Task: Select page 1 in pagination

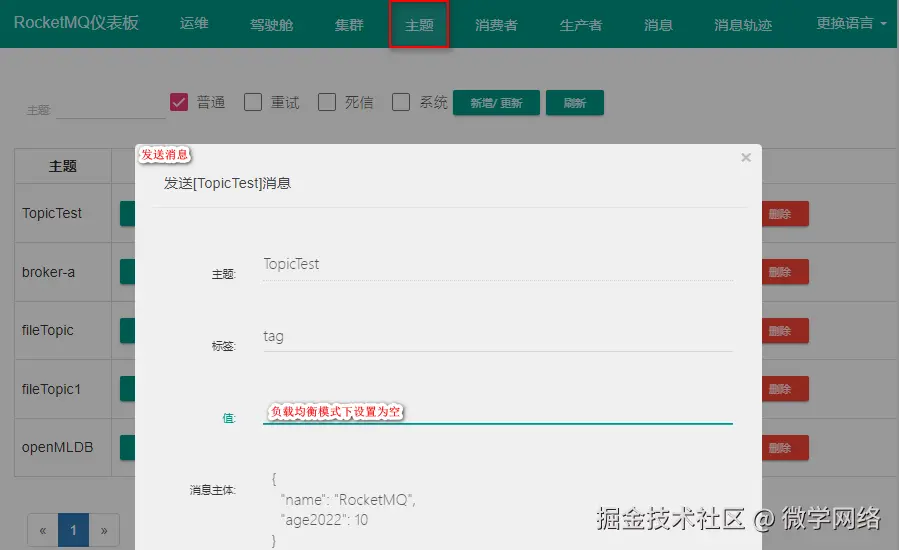Action: pos(73,531)
